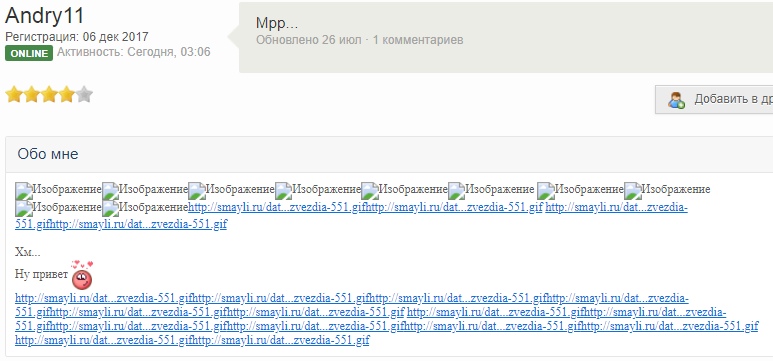Click the green ONLINE badge
This screenshot has width=773, height=361.
point(29,53)
